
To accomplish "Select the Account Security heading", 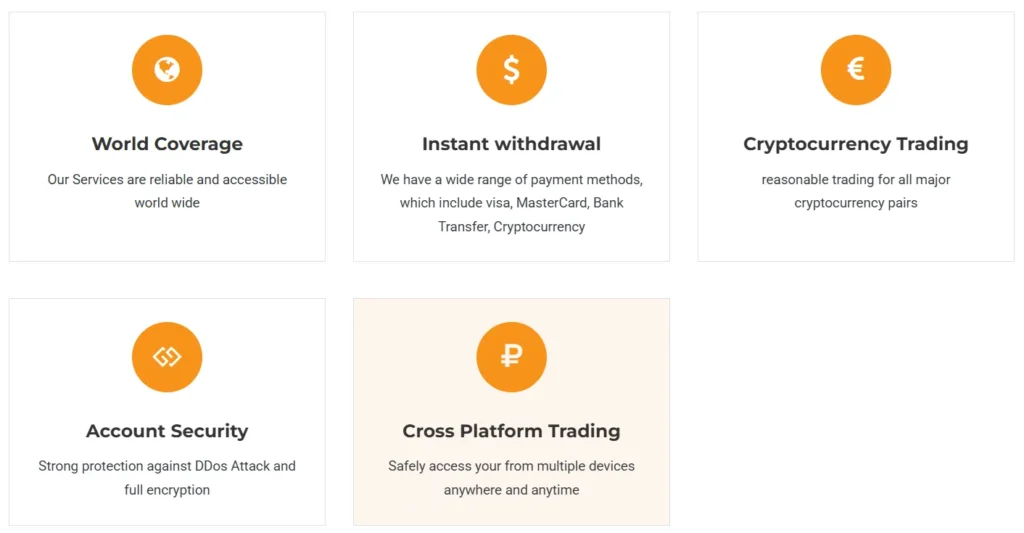I will [167, 431].
